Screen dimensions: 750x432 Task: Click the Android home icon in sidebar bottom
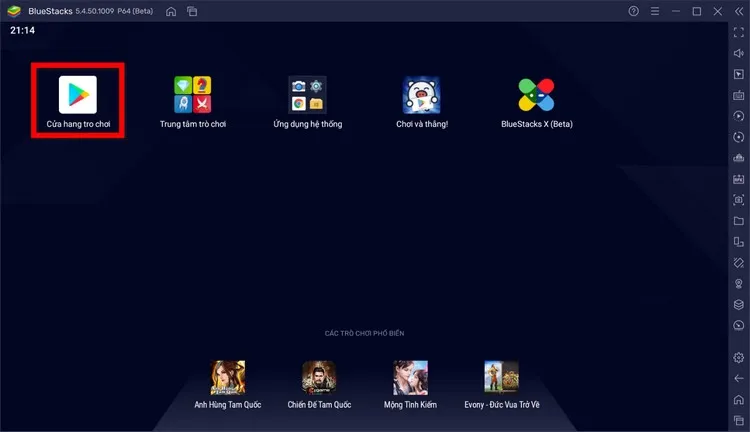tap(739, 399)
